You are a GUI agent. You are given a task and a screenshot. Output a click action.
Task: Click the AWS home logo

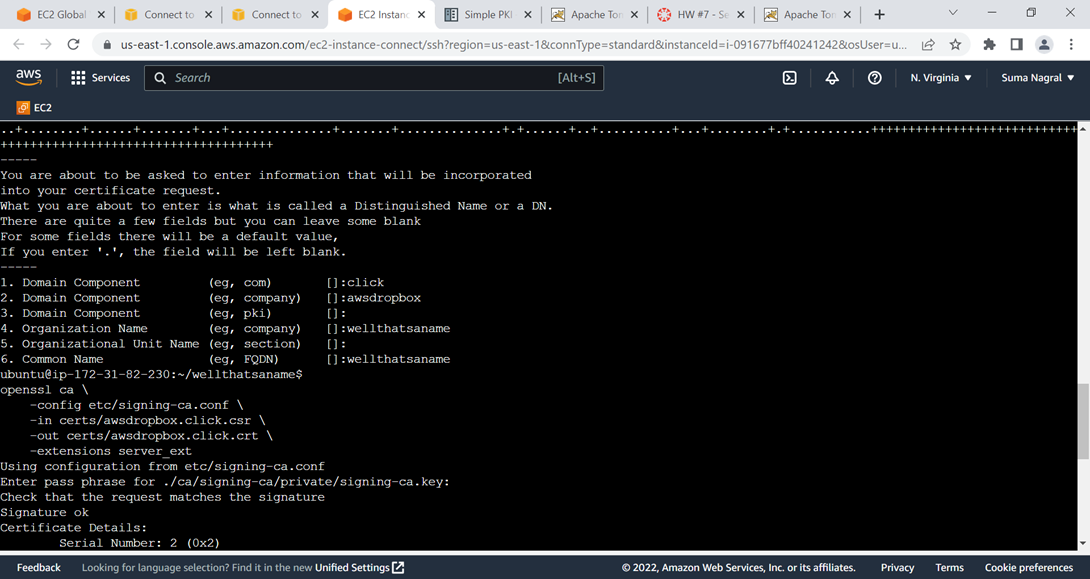[x=28, y=77]
